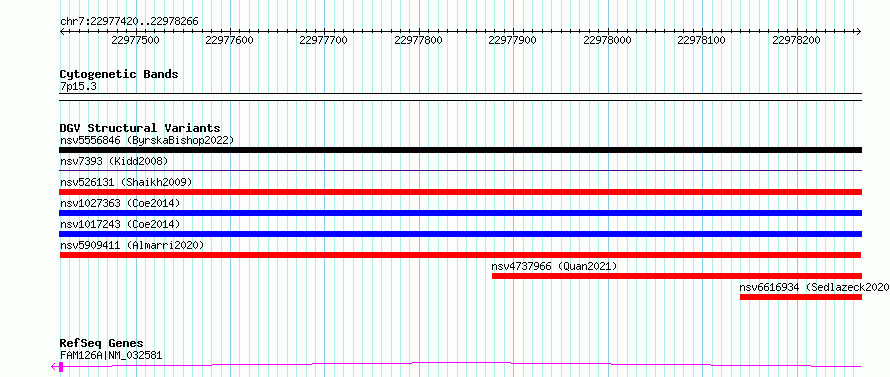Open variant label nsv4737966 (Quan2021)
This screenshot has height=377, width=890.
click(x=555, y=266)
